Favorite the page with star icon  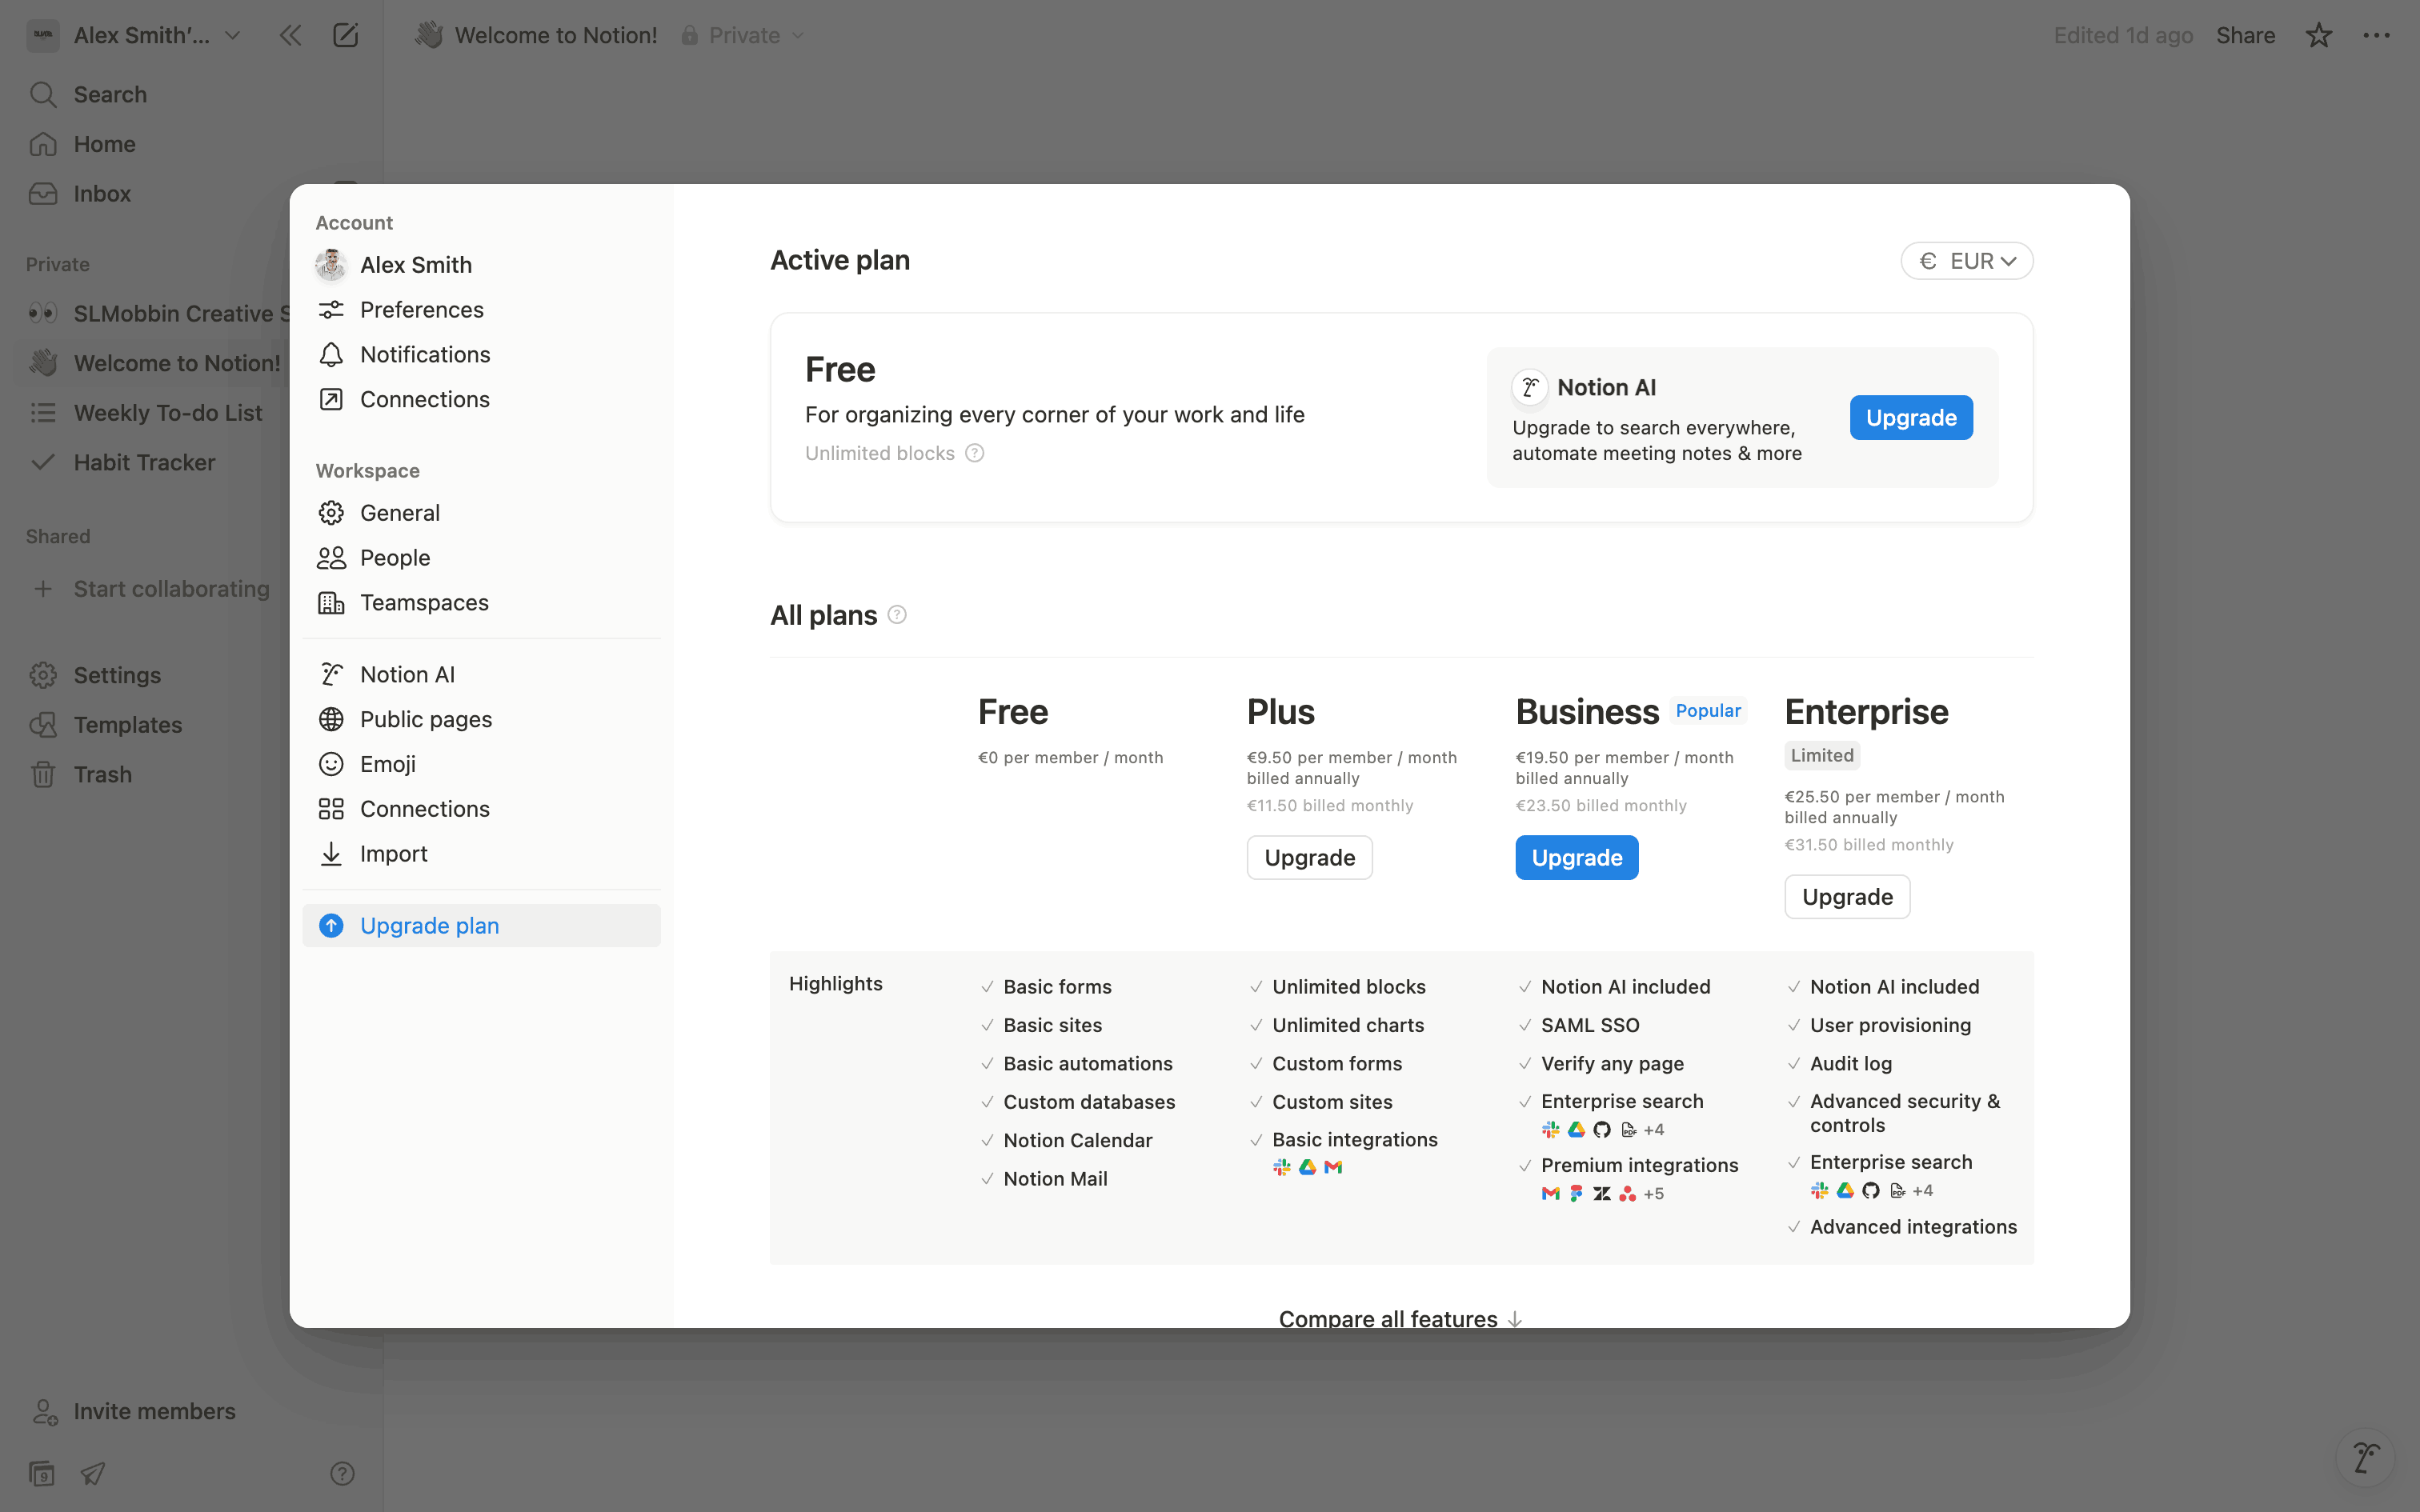click(2318, 36)
